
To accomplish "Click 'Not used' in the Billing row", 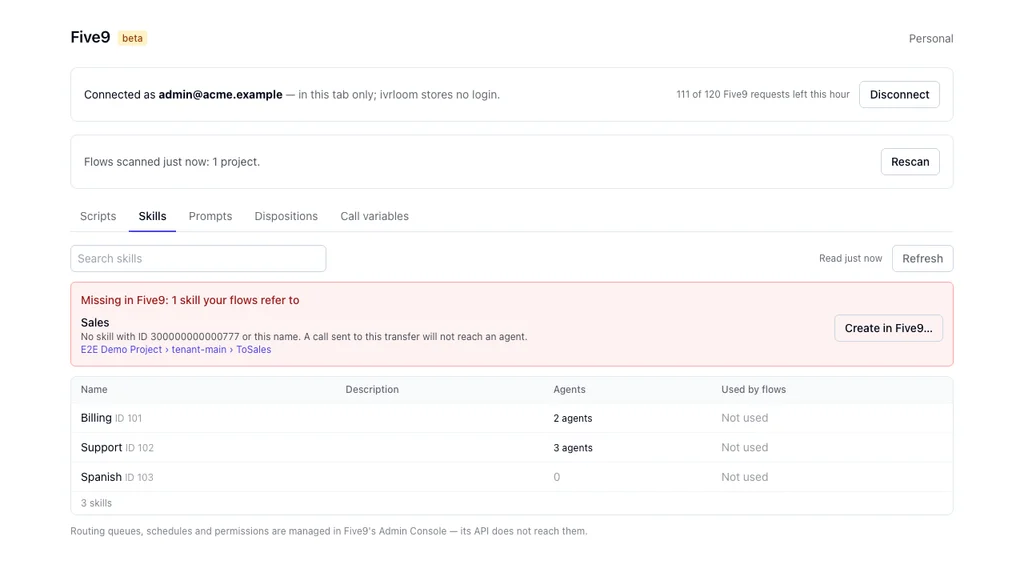I will tap(744, 418).
